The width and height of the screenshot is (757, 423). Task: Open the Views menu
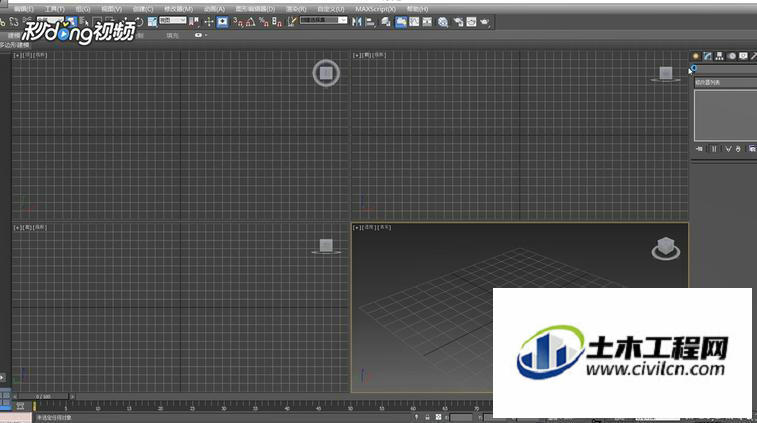pos(112,9)
